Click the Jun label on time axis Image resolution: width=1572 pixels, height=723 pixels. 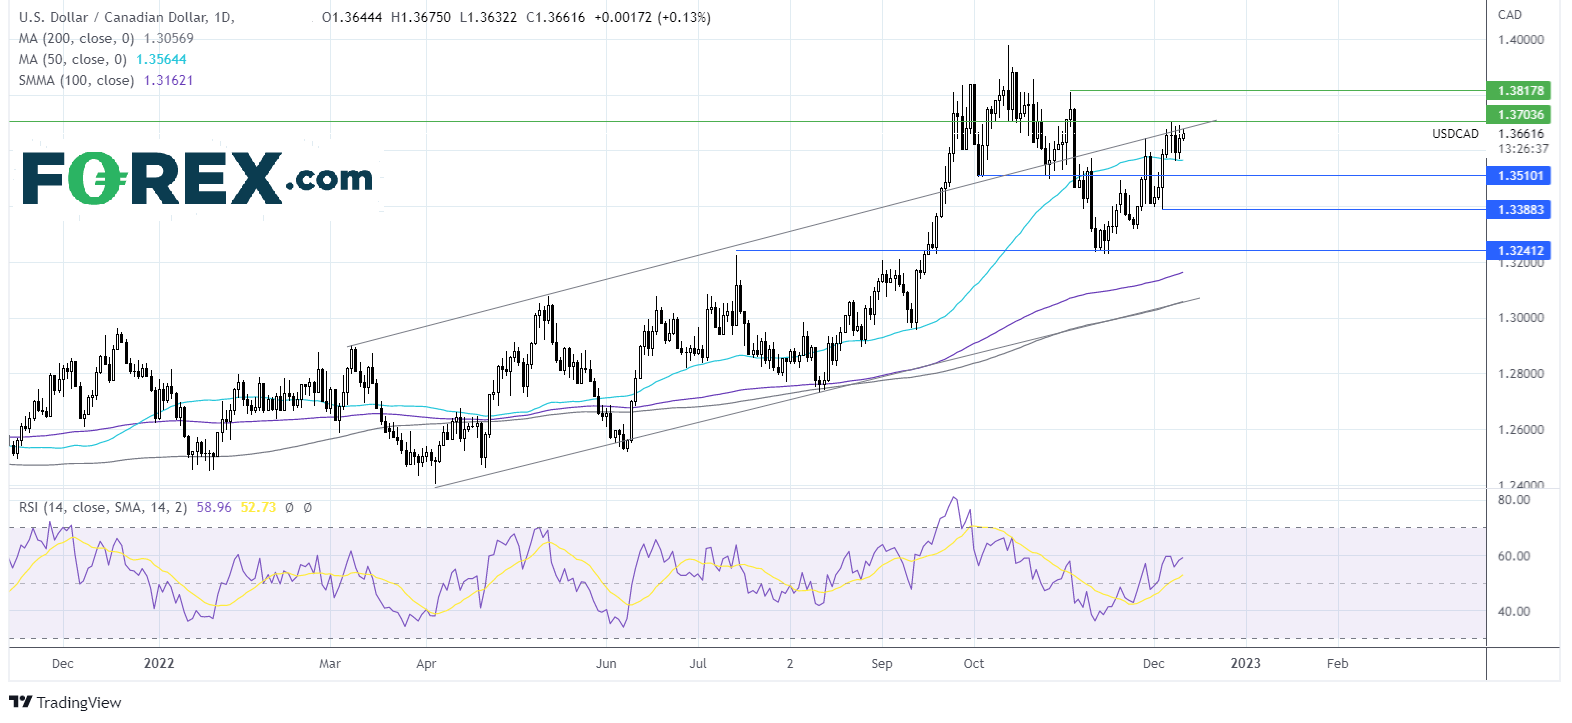[x=605, y=663]
